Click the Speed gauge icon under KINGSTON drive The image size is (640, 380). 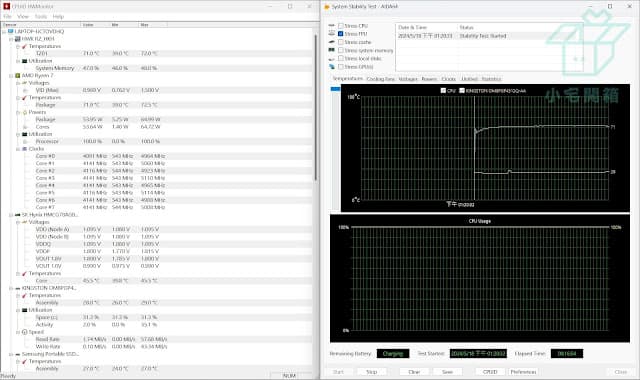coord(24,332)
